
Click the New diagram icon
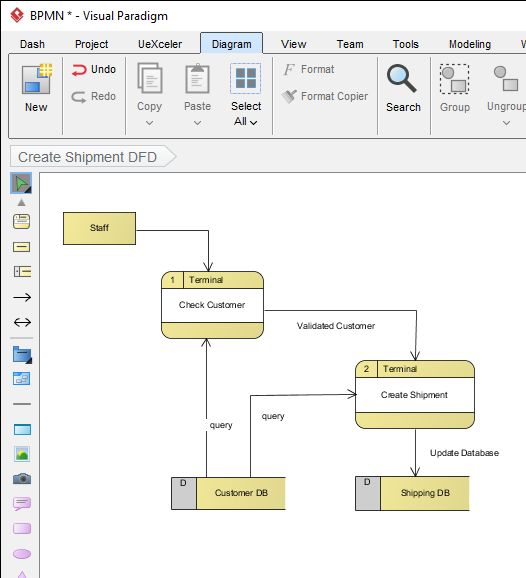pos(36,79)
